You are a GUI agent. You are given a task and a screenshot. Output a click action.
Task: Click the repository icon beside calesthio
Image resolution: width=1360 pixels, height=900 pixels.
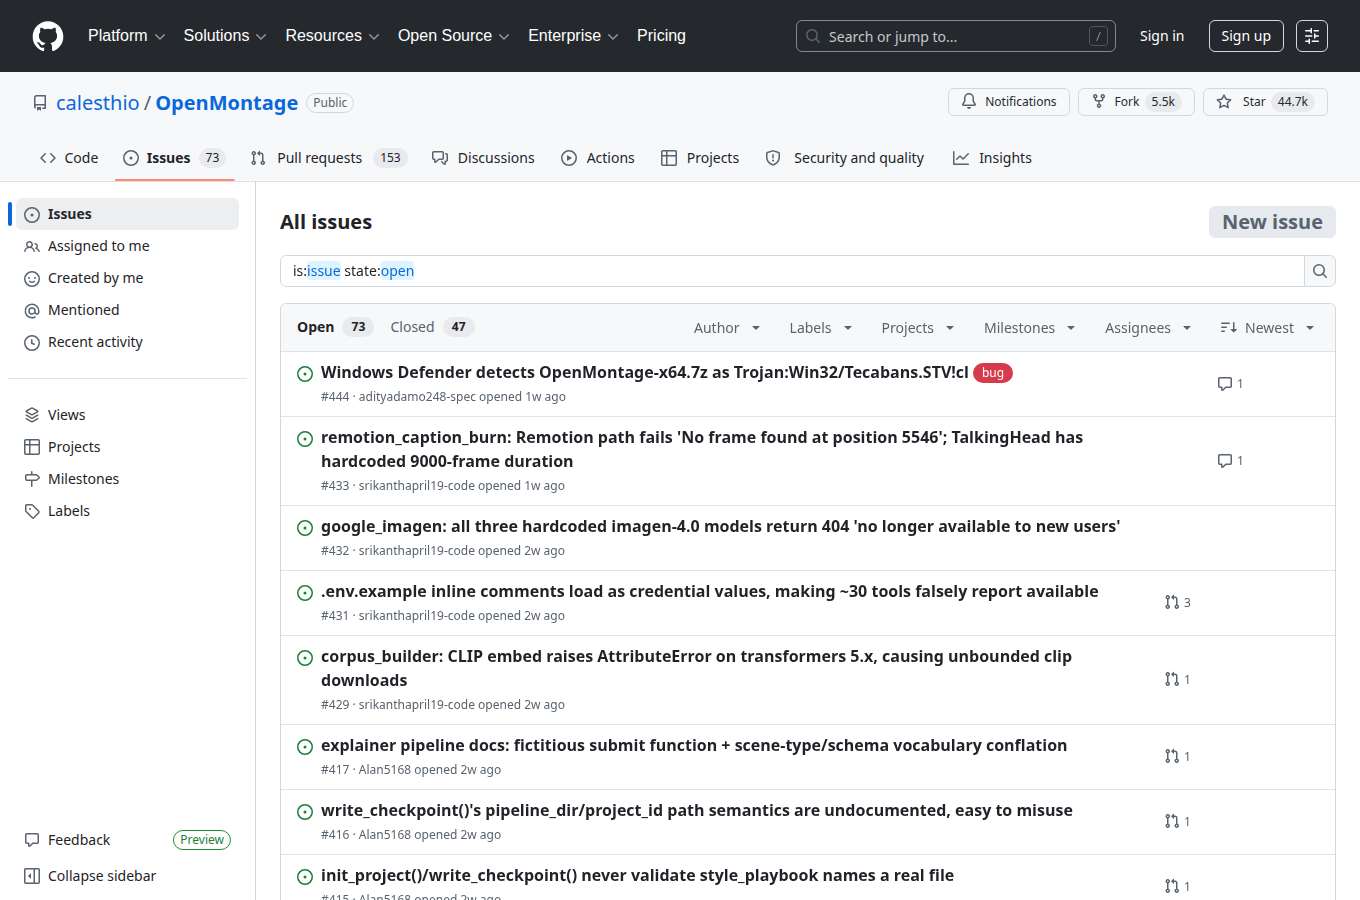click(40, 103)
